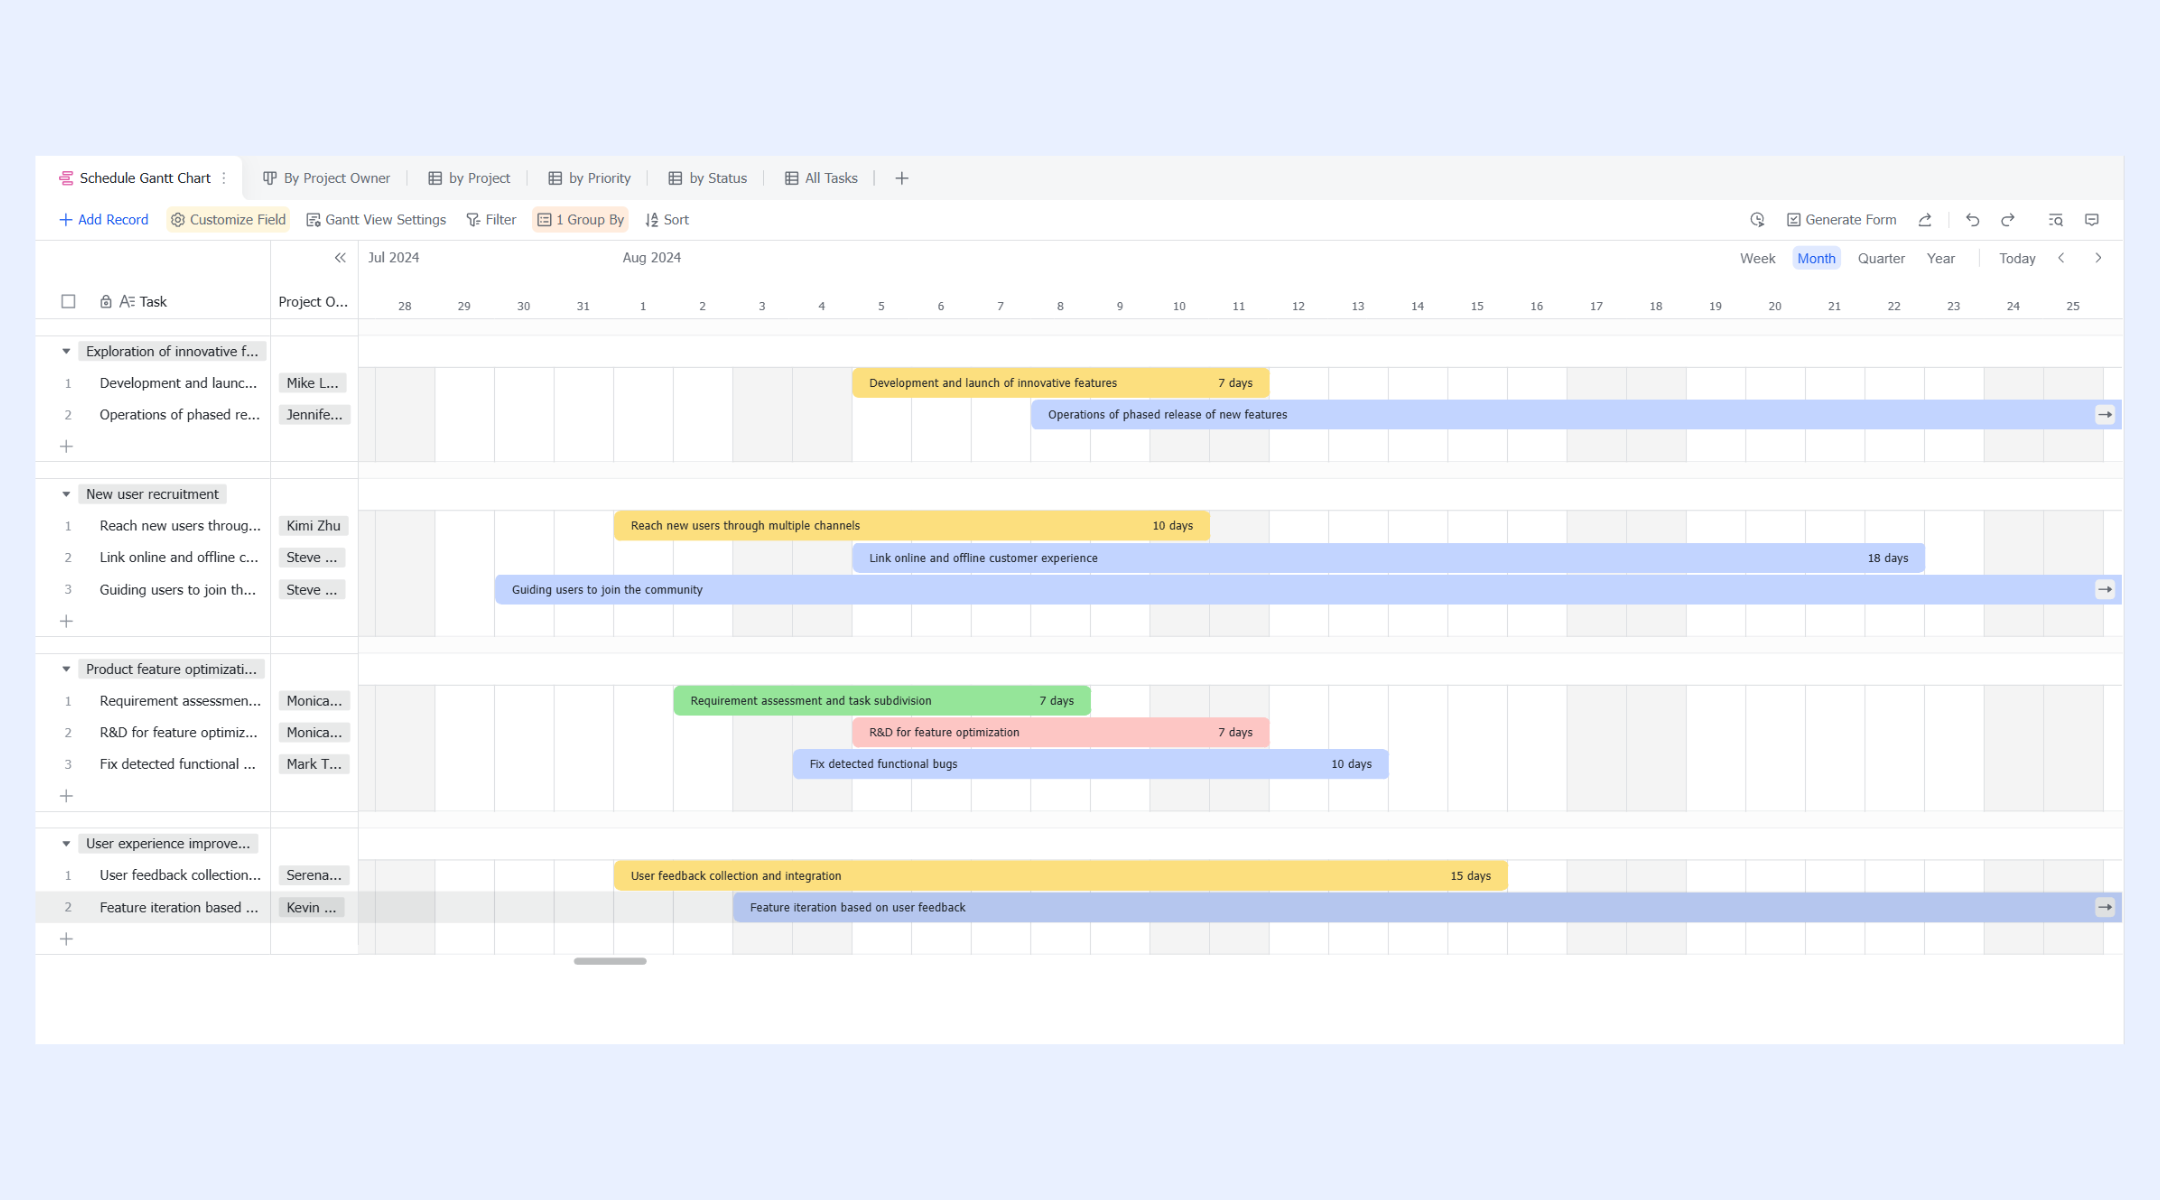Jump forward via arrow on Feature iteration bar

pyautogui.click(x=2104, y=907)
